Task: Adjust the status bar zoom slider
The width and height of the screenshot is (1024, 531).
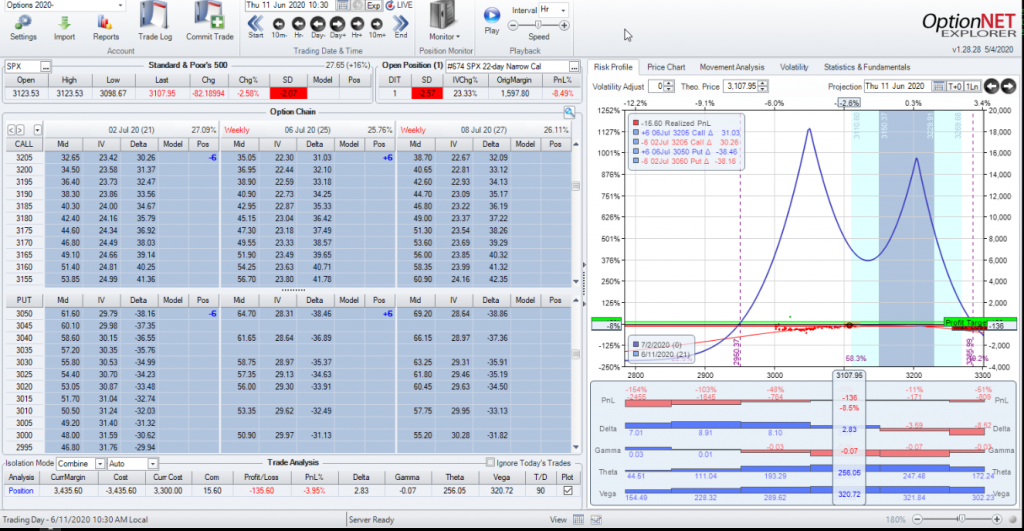Action: (961, 519)
